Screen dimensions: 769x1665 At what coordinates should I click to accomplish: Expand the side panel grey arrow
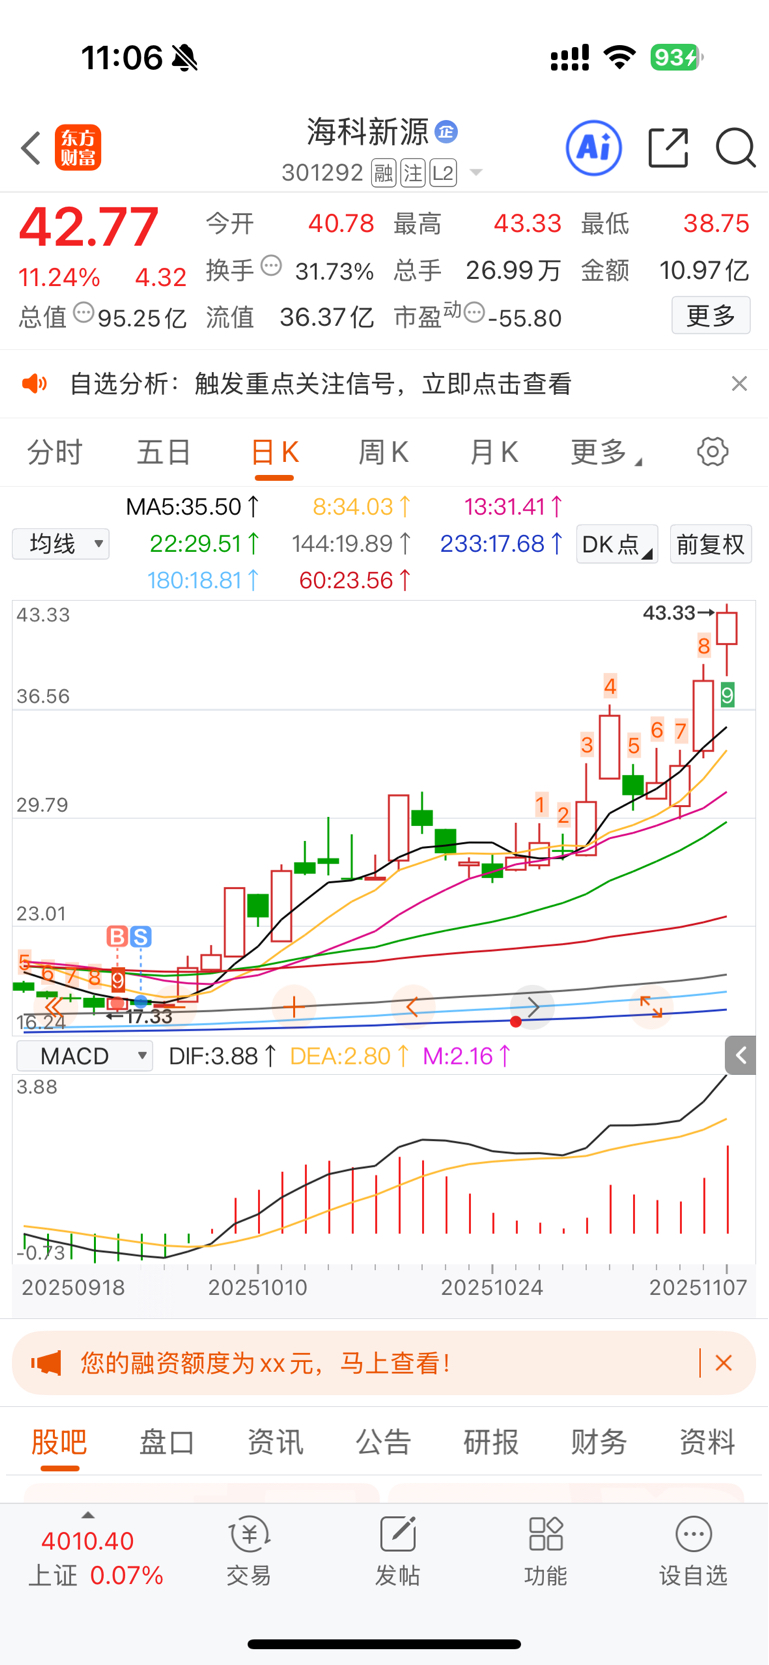pos(741,1055)
